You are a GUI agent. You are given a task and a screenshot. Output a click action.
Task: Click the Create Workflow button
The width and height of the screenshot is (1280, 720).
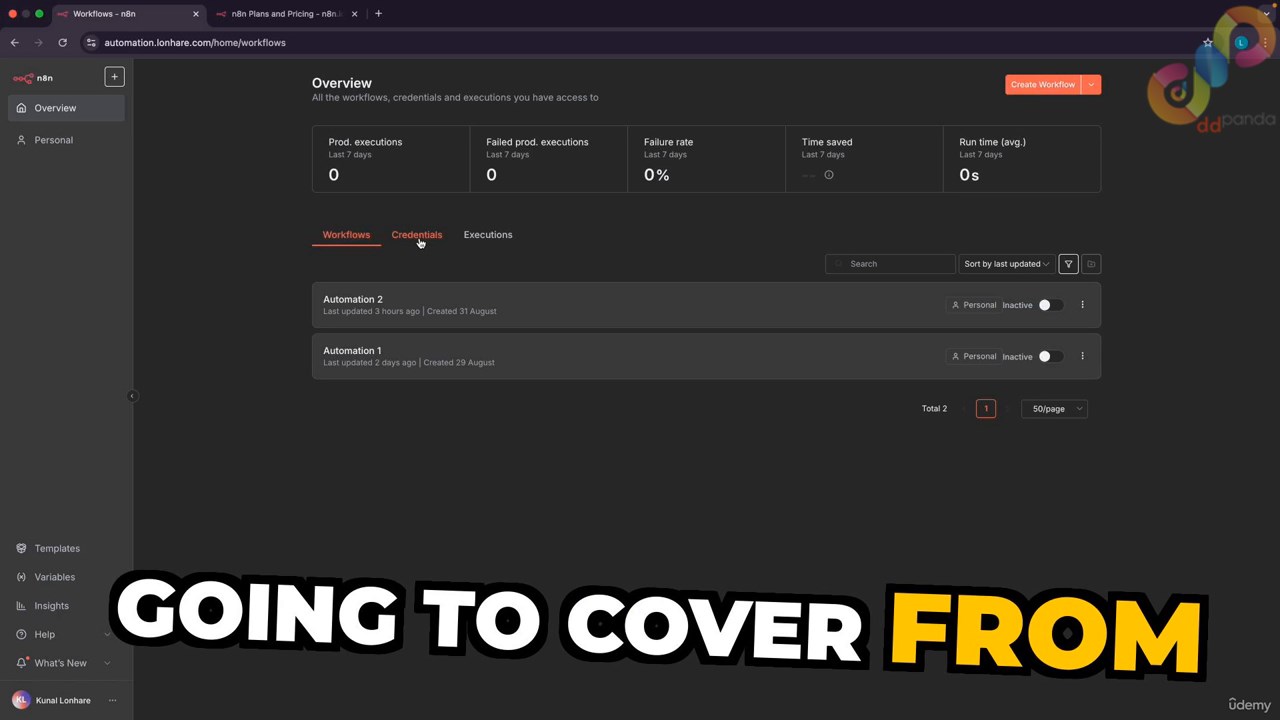[1043, 85]
